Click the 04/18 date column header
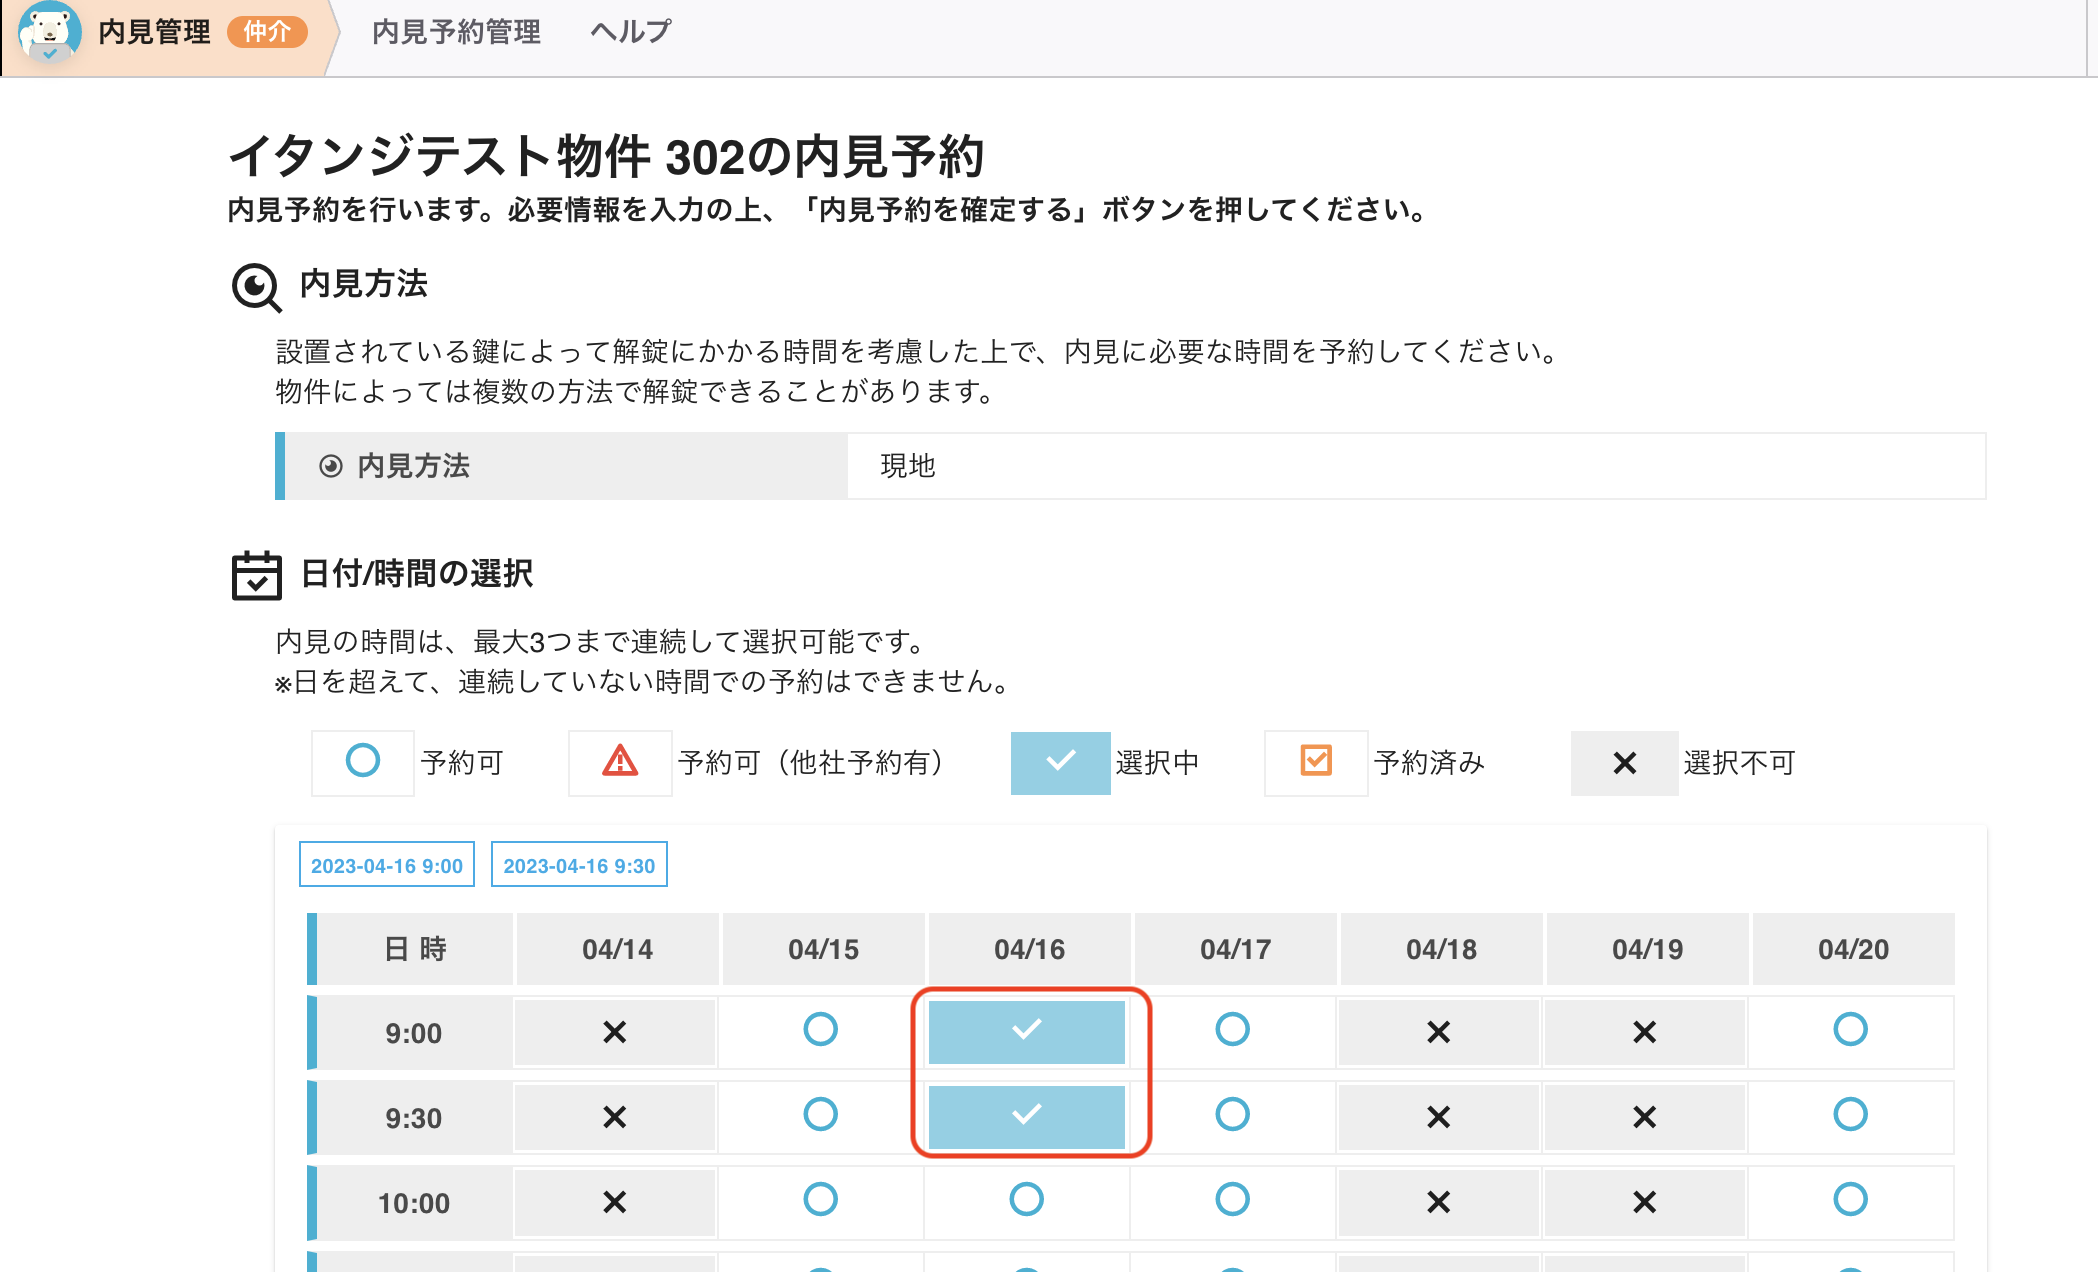Viewport: 2098px width, 1272px height. 1441,949
